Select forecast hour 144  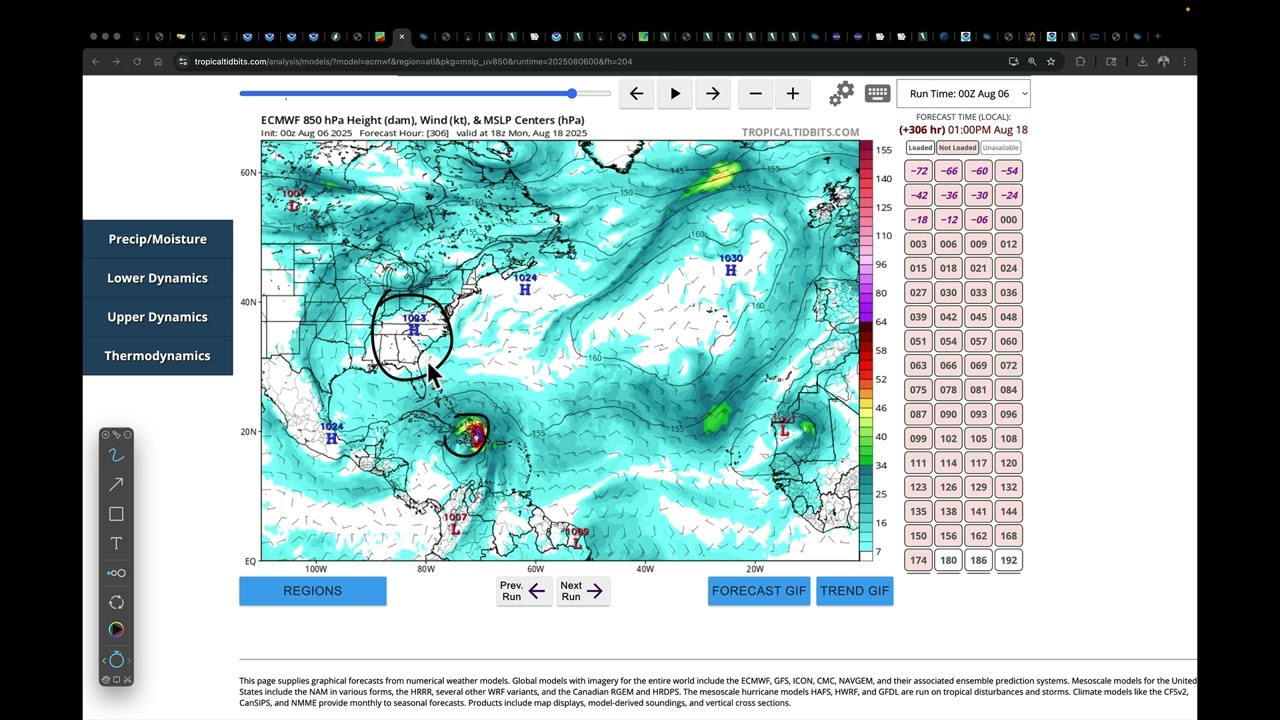[1008, 512]
